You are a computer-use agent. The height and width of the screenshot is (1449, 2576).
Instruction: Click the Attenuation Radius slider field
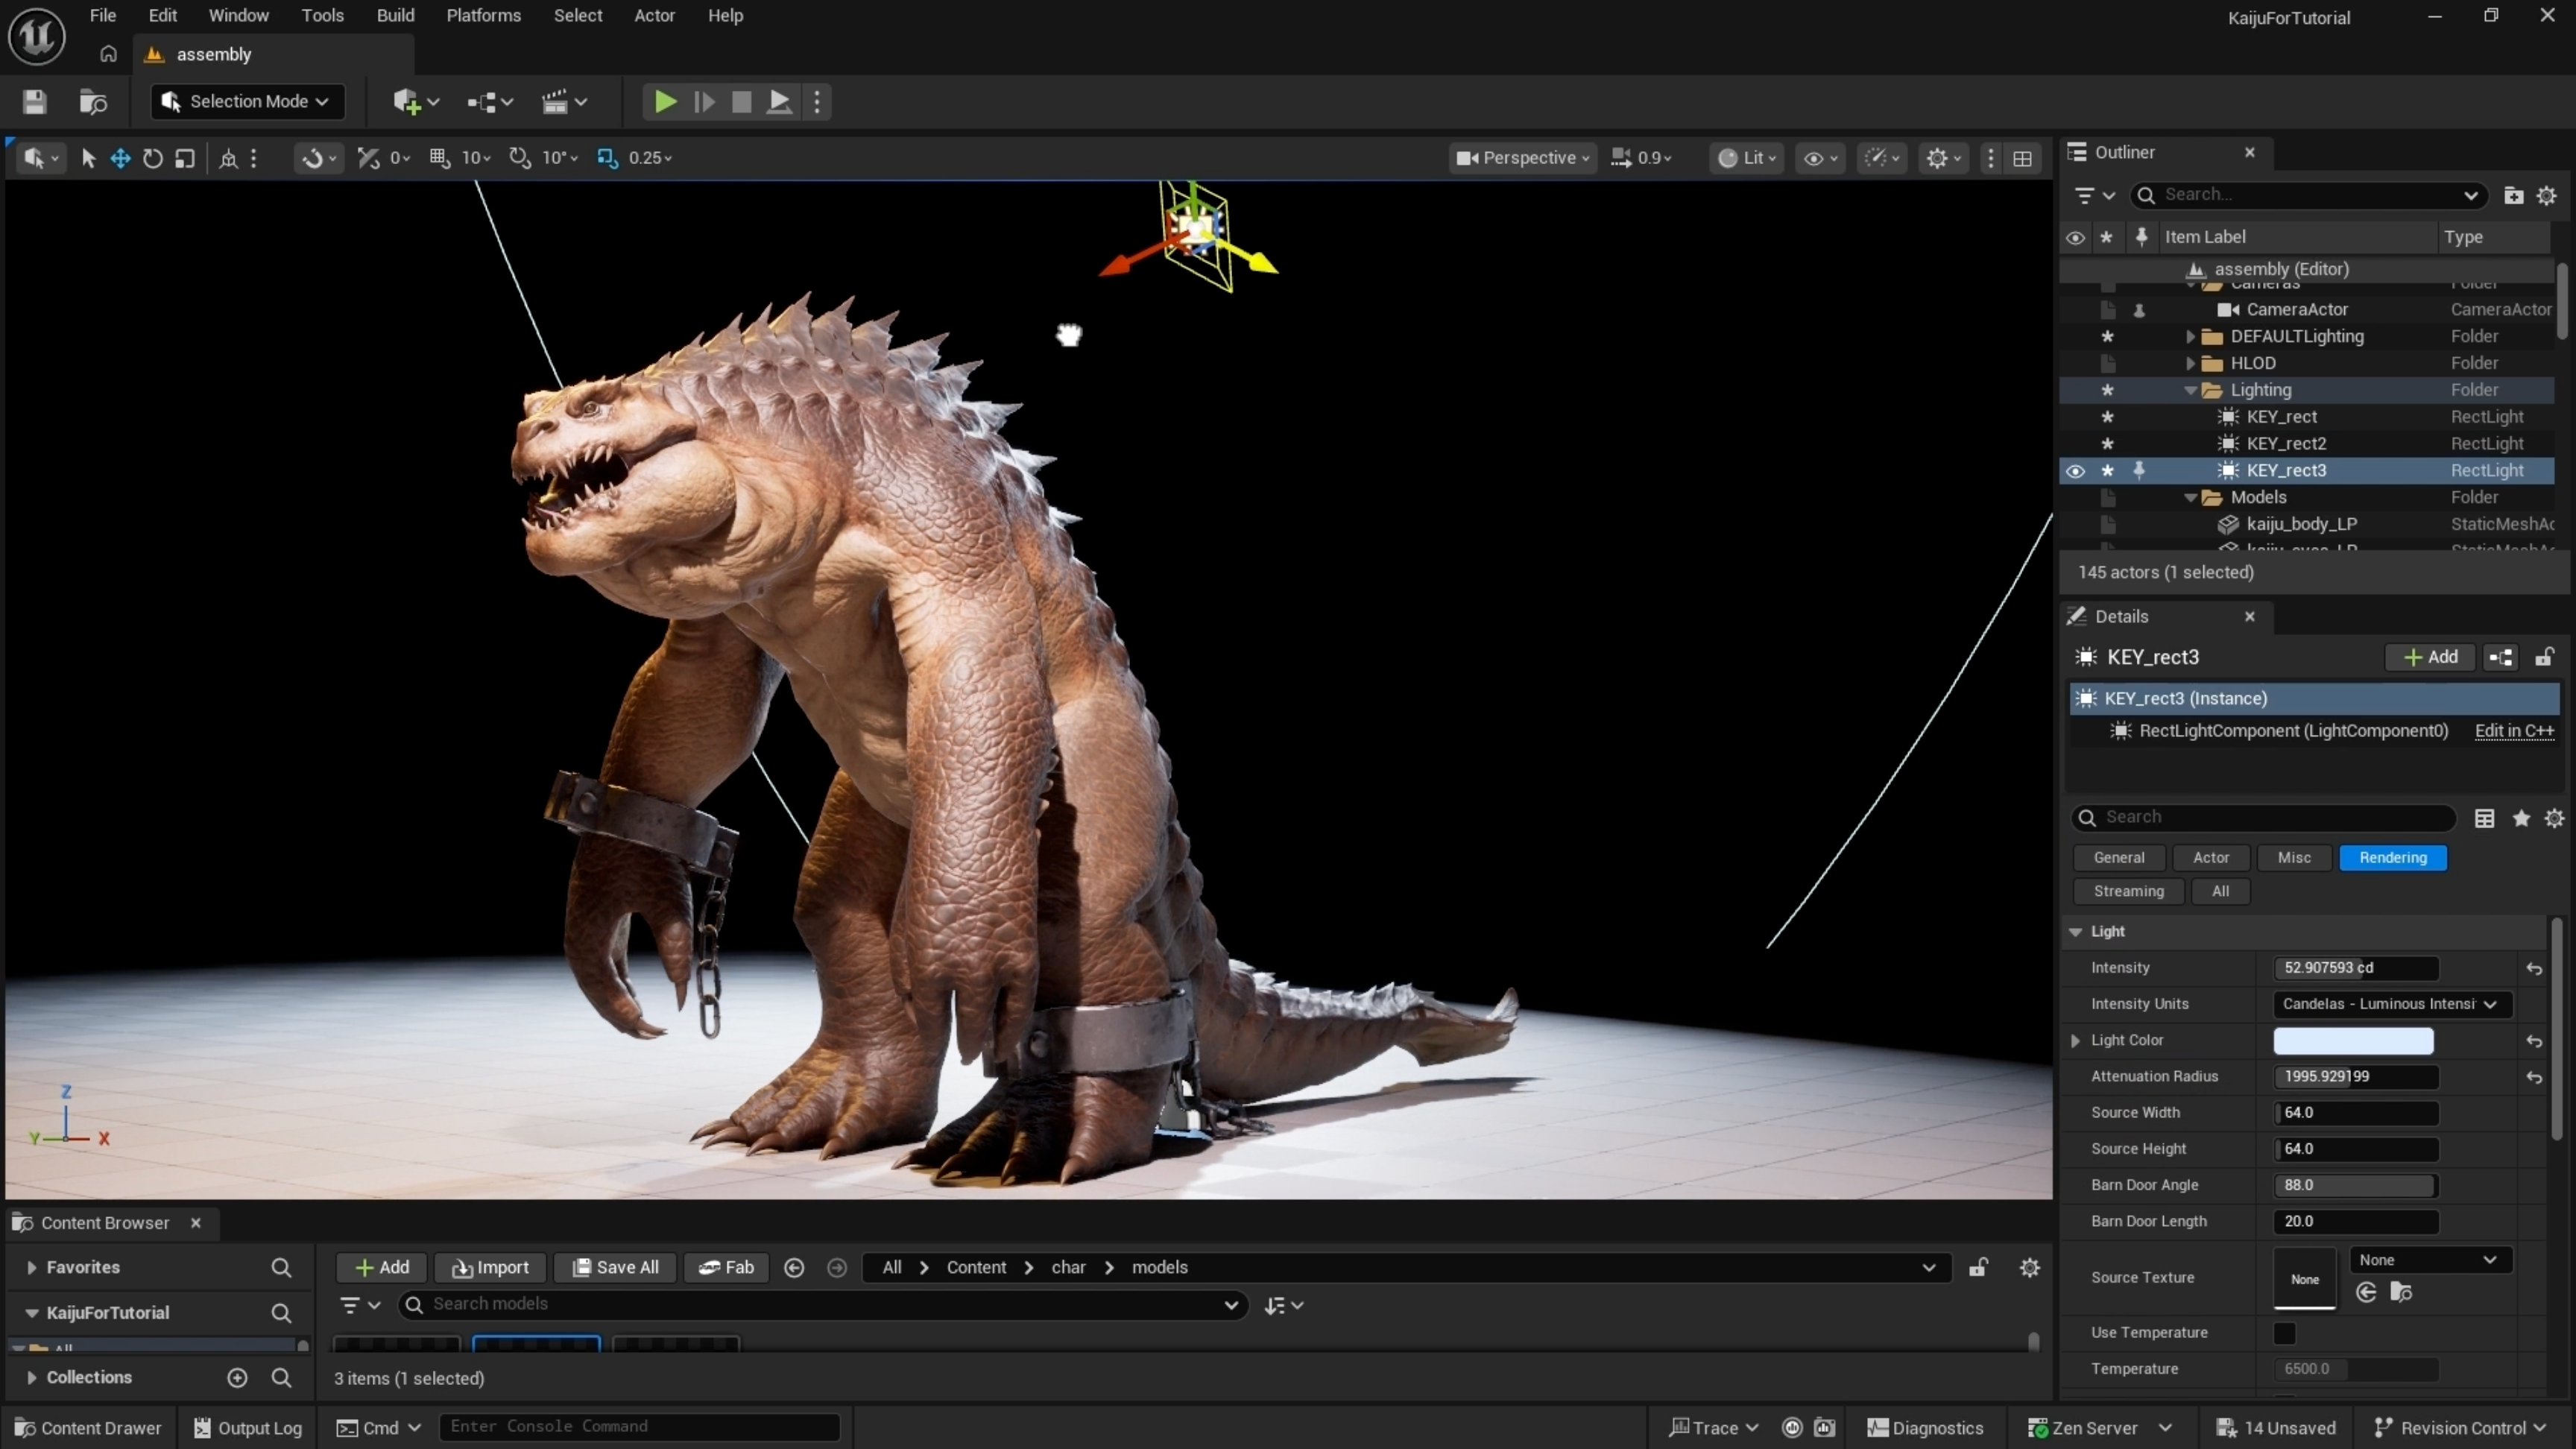point(2356,1077)
